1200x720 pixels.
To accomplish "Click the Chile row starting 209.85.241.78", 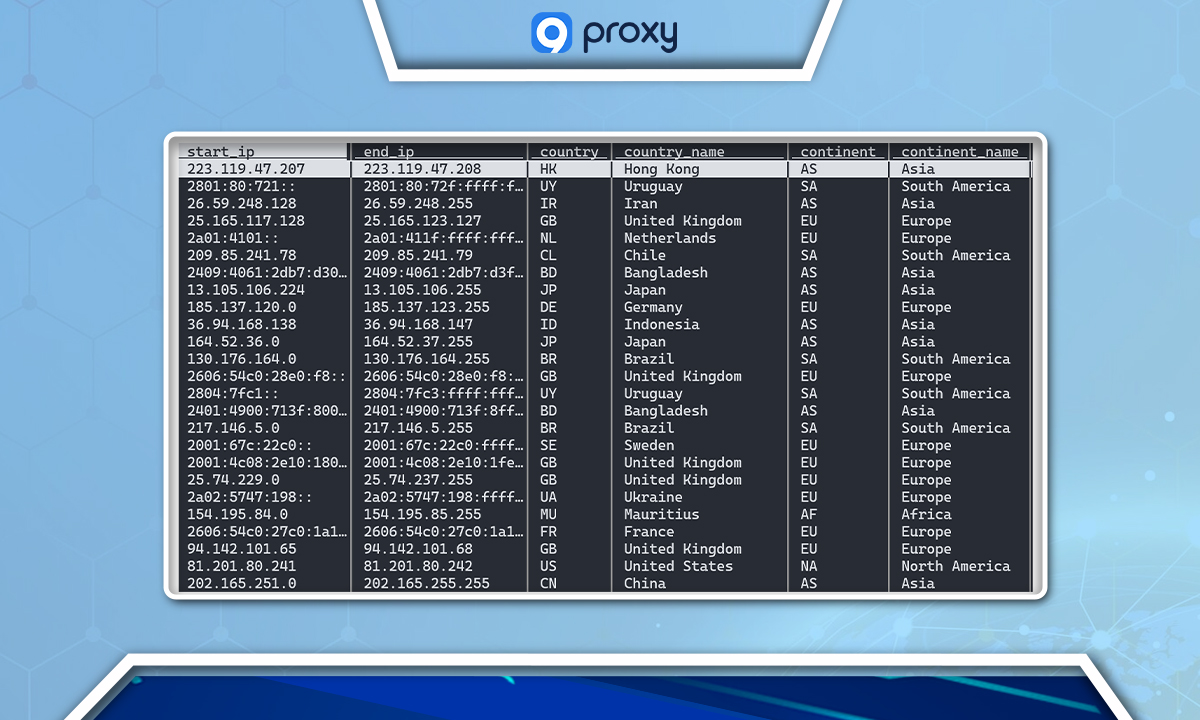I will pyautogui.click(x=600, y=255).
